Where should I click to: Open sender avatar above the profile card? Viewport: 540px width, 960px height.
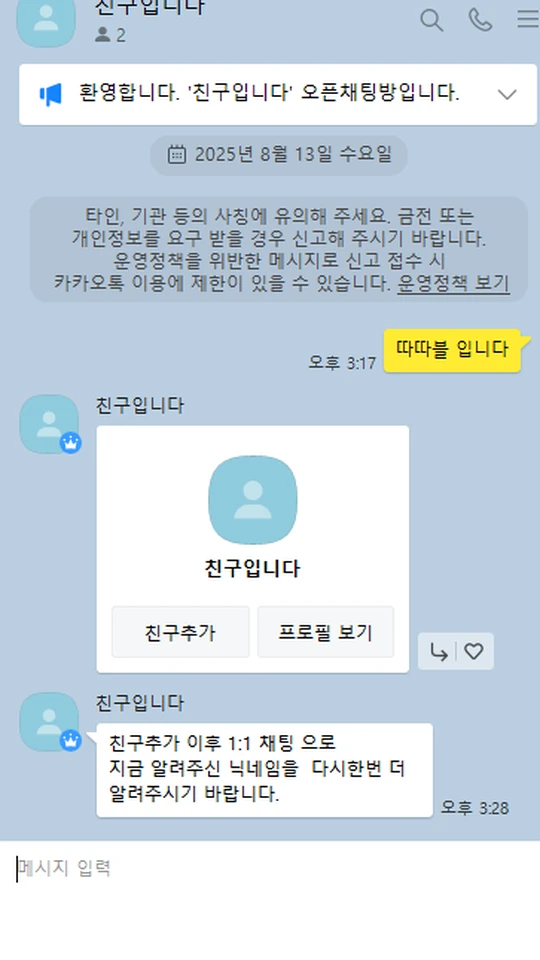point(49,424)
